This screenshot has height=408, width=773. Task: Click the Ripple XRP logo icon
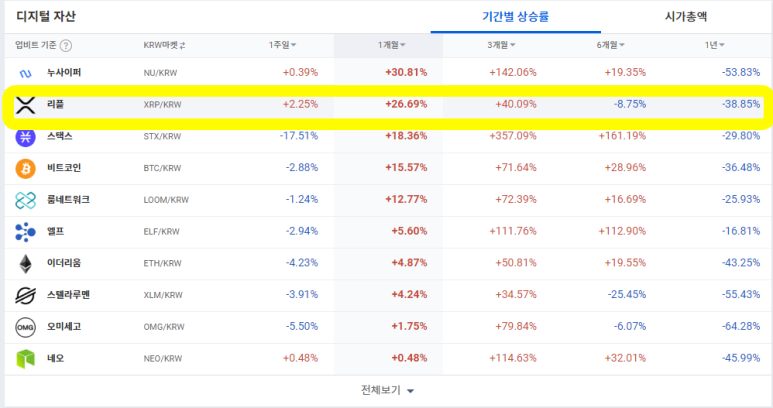coord(25,105)
